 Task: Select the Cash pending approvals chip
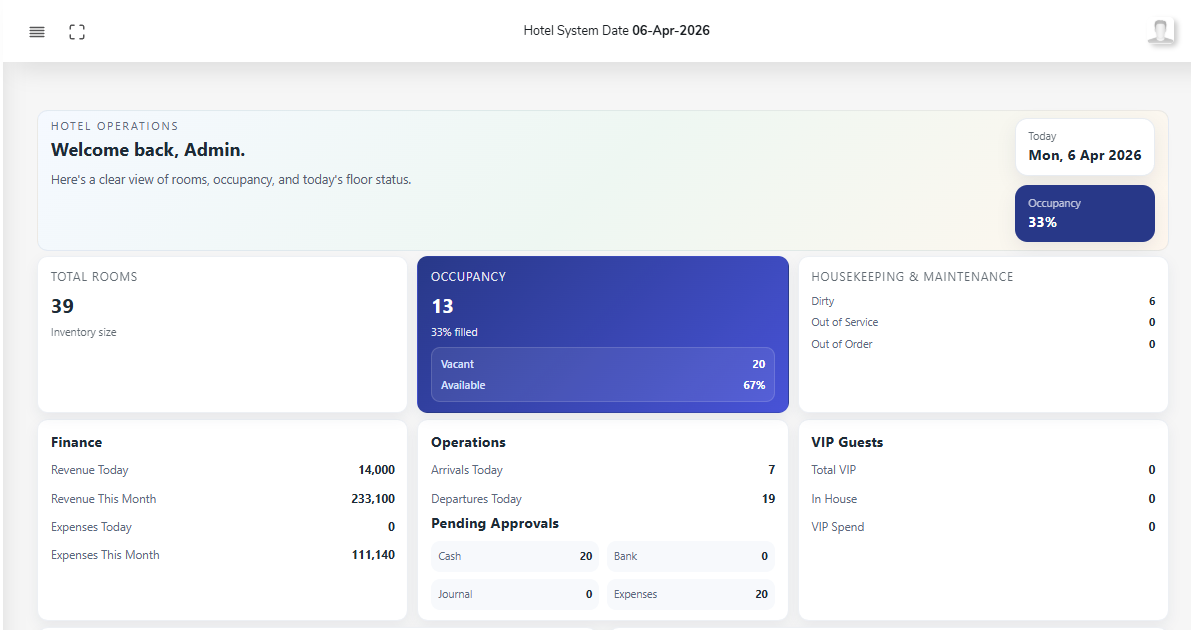click(x=514, y=556)
